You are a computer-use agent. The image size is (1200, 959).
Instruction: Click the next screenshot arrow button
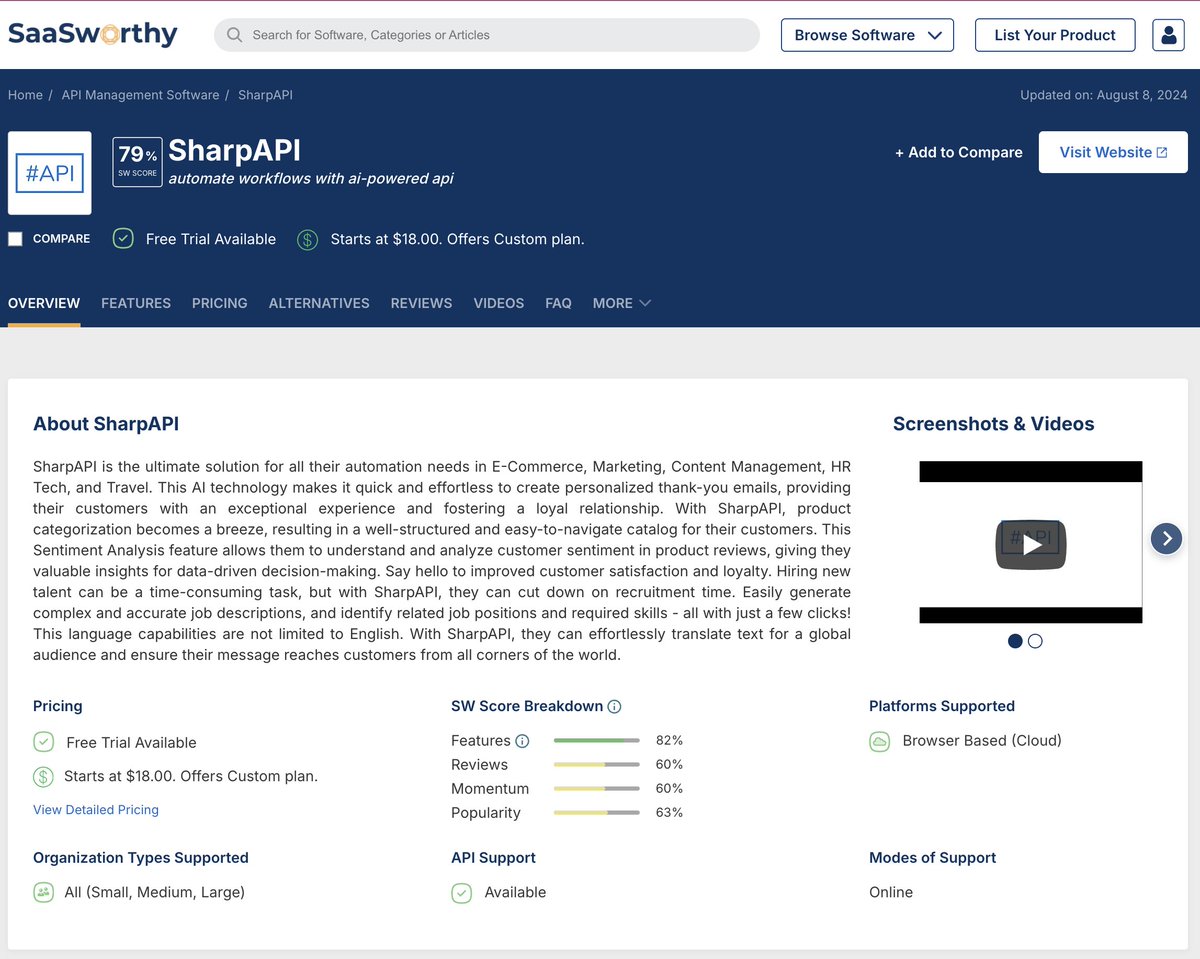pos(1166,539)
